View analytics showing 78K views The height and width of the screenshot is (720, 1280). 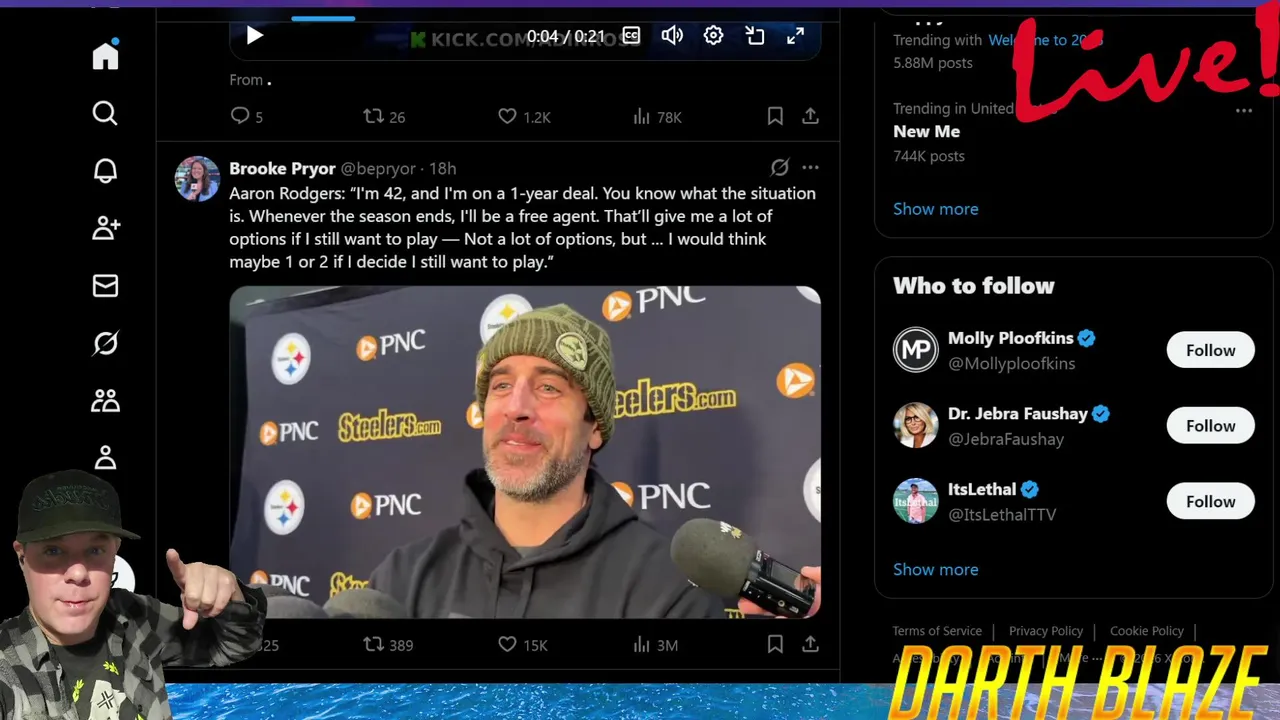[x=657, y=117]
